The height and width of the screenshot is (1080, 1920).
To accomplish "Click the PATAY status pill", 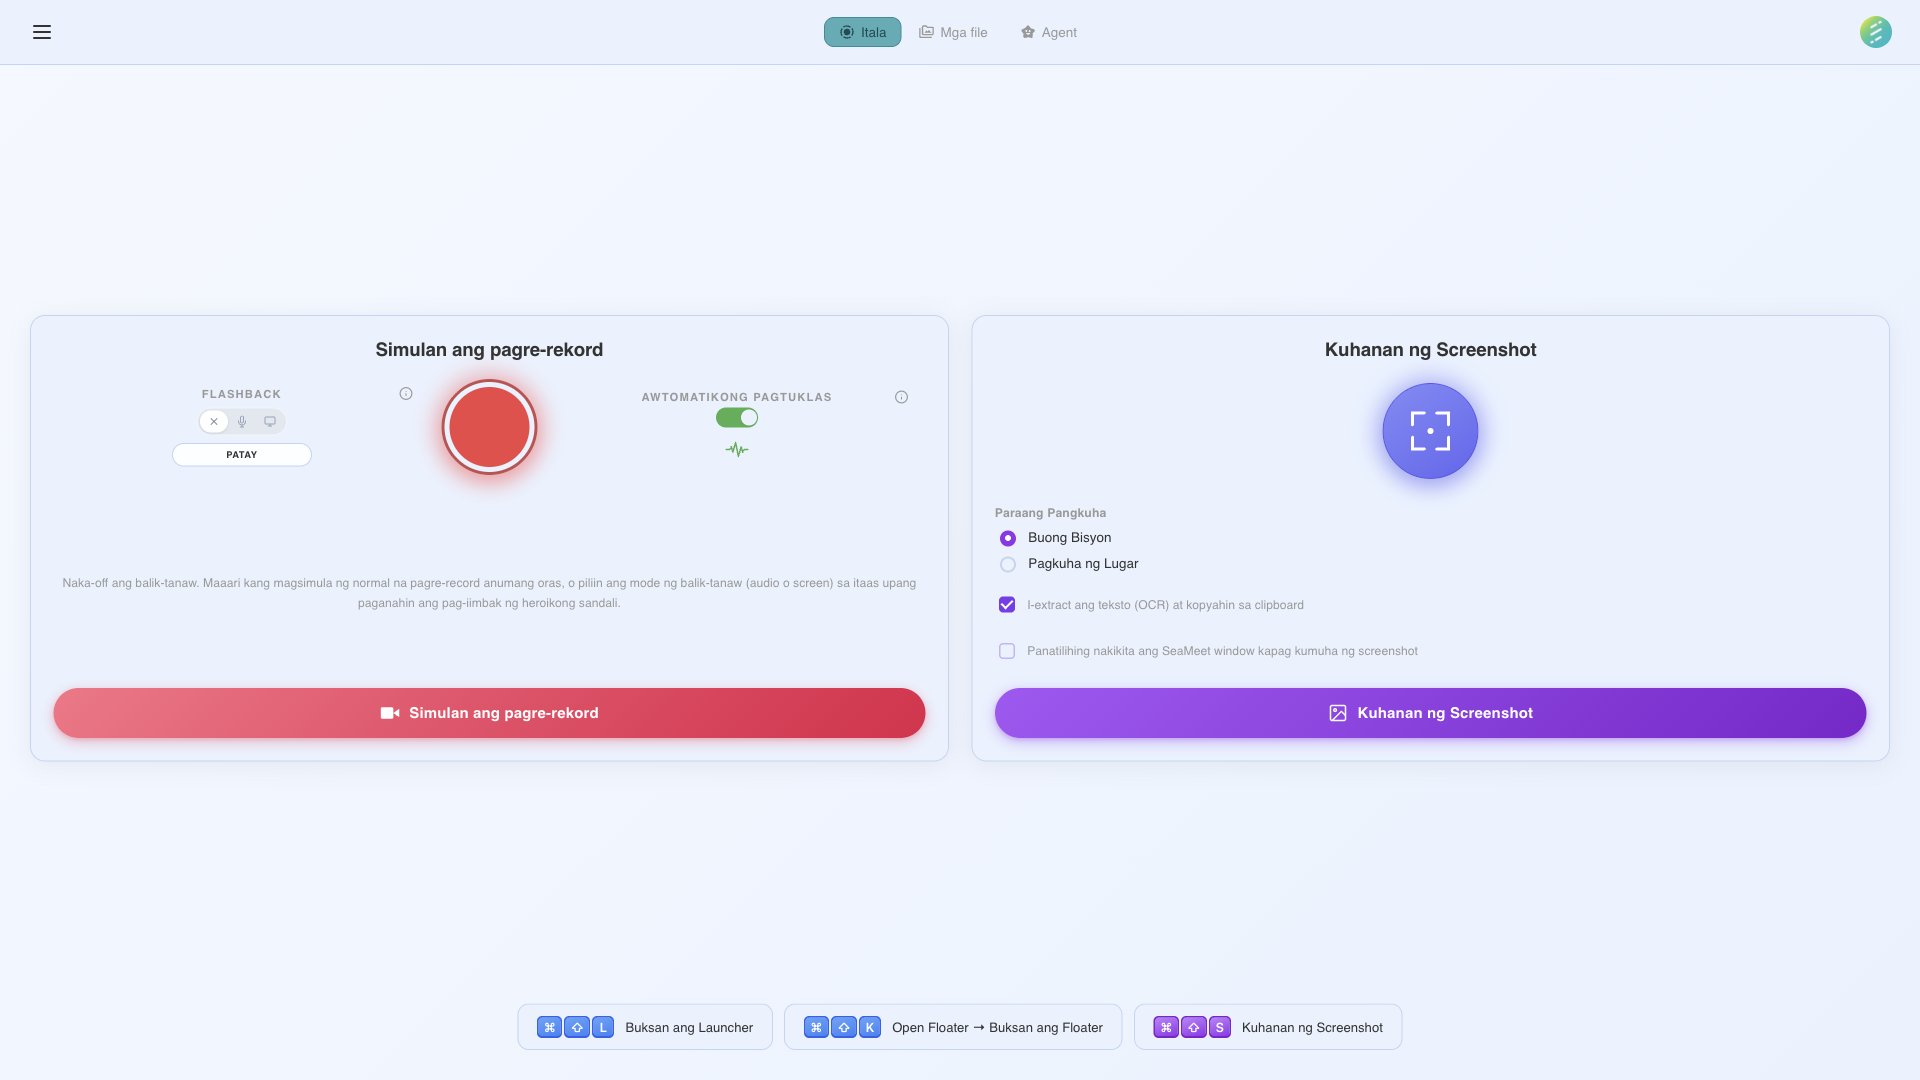I will [x=242, y=455].
